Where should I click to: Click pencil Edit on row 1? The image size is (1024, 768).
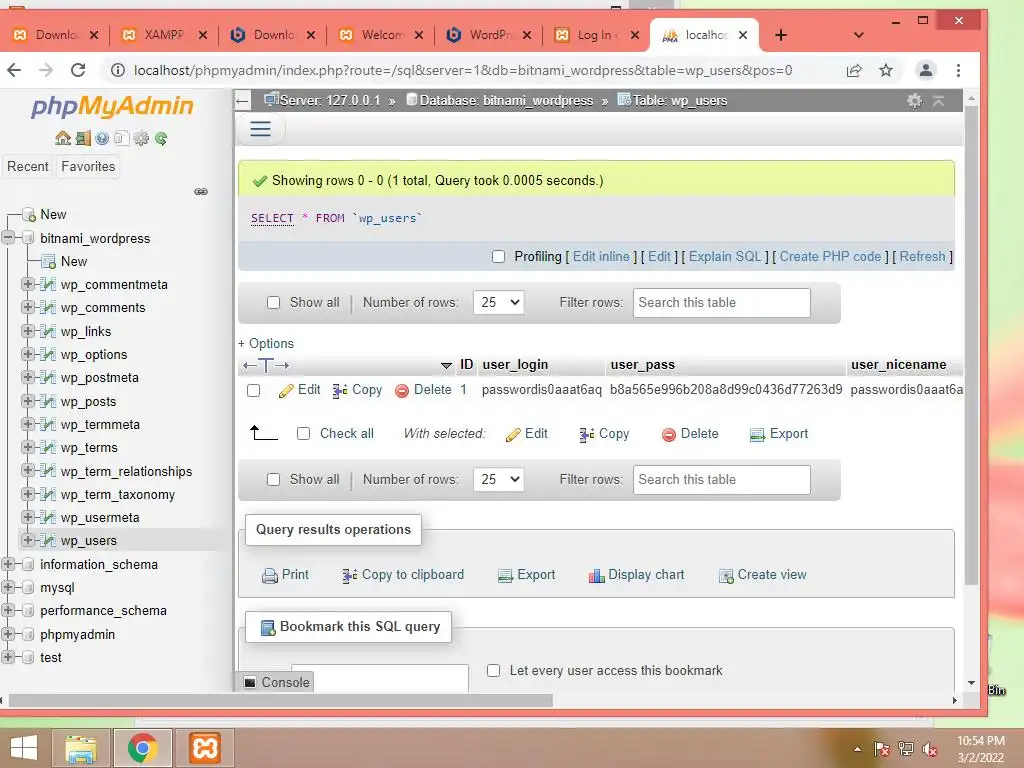click(300, 390)
